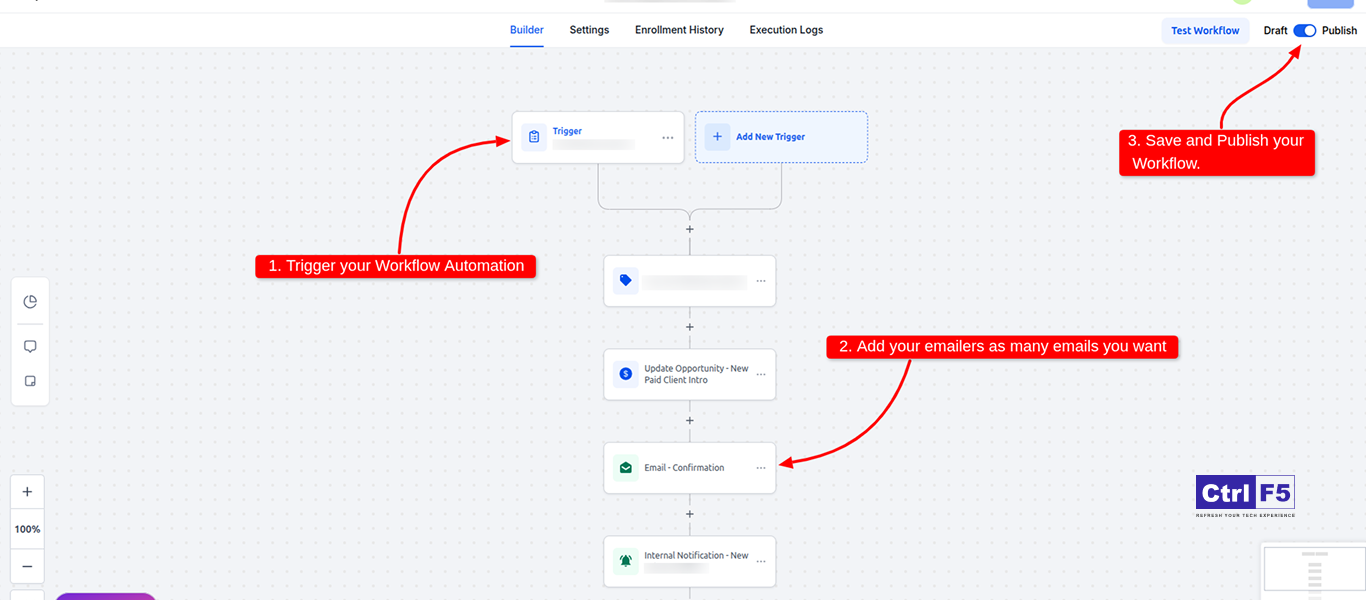
Task: Open Update Opportunity node options menu
Action: [x=761, y=375]
